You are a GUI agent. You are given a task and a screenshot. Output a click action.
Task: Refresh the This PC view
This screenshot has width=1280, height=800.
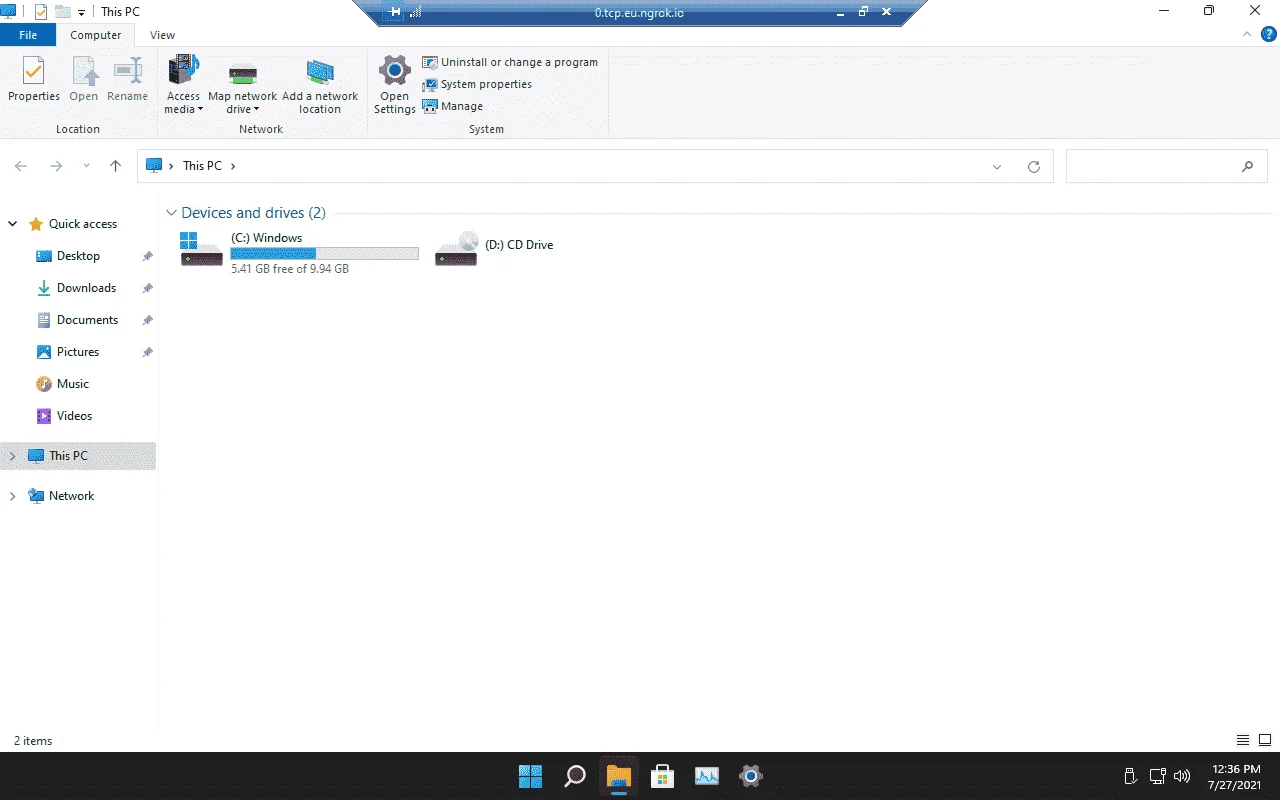point(1034,167)
